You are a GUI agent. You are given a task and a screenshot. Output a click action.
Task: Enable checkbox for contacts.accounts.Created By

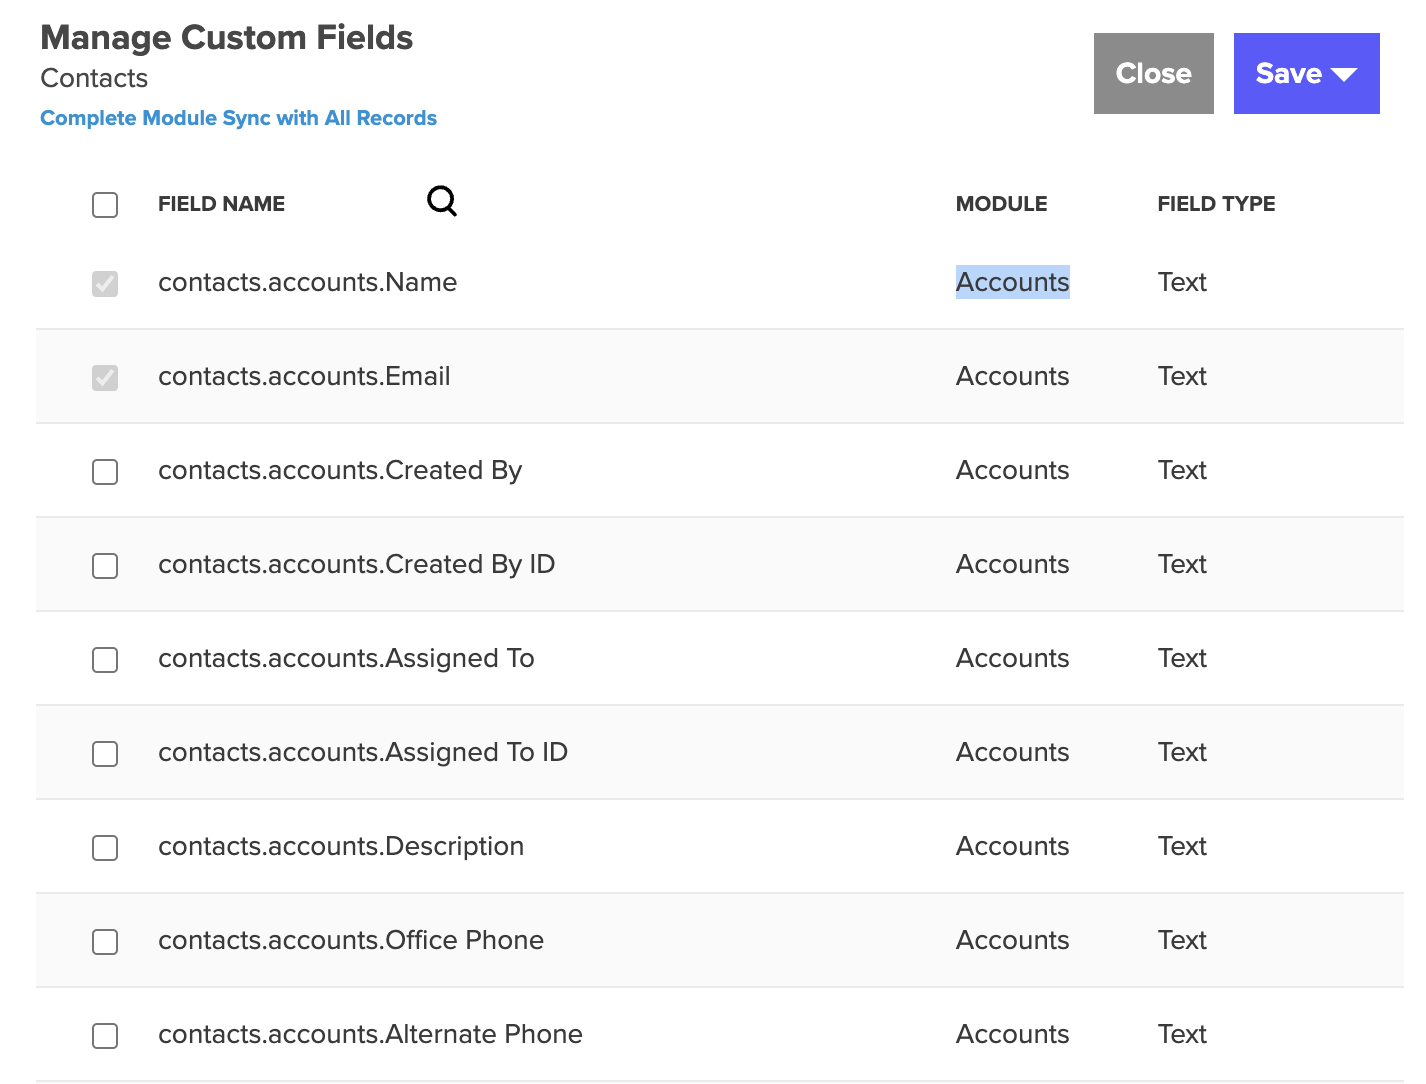105,472
